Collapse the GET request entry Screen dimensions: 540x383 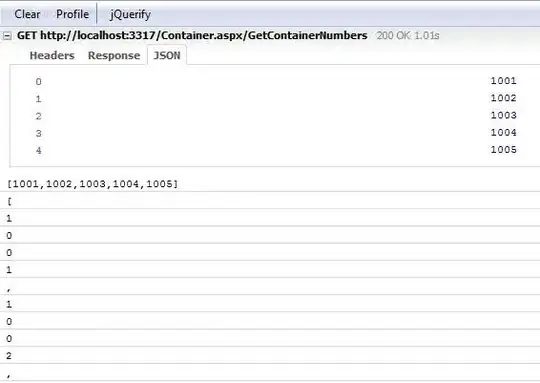coord(7,36)
